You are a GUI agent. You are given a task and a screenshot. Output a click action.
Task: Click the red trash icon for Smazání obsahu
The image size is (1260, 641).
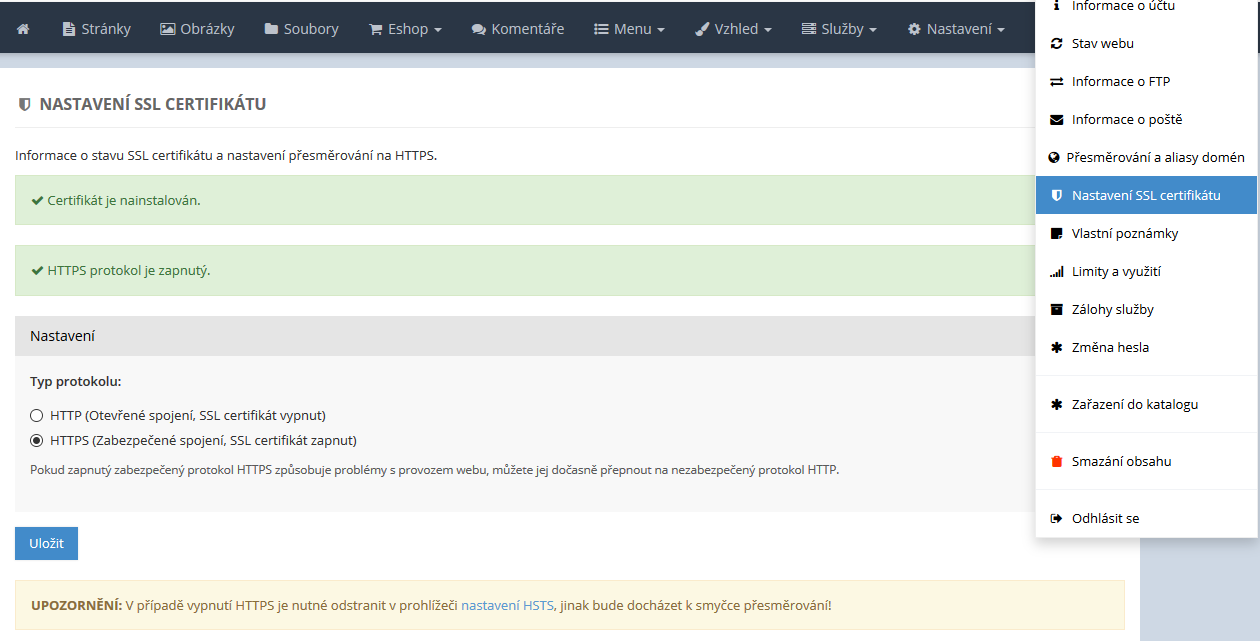[x=1056, y=462]
